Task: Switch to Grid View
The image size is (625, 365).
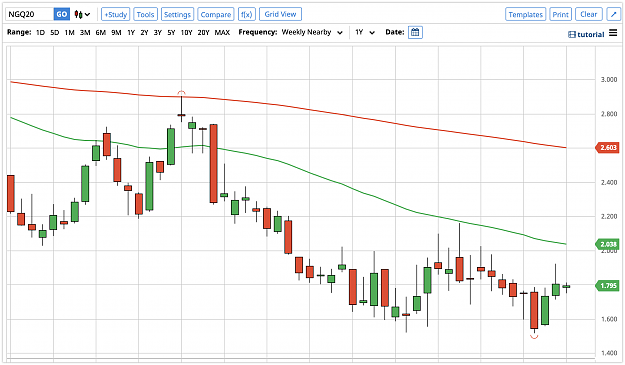Action: (x=280, y=14)
